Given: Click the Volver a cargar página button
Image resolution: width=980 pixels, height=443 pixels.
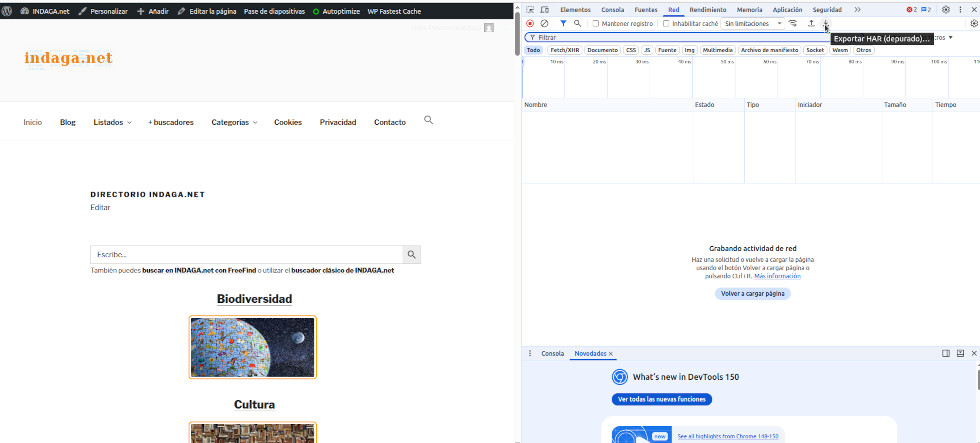Looking at the screenshot, I should [752, 294].
